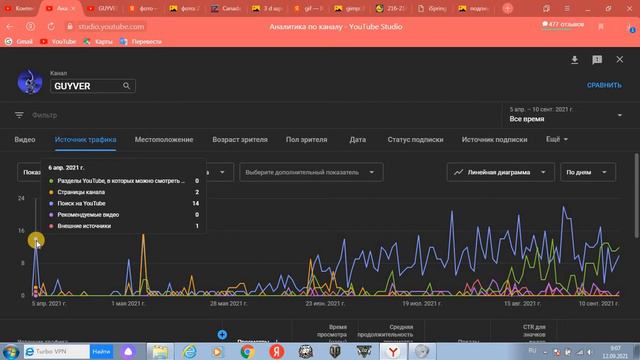Click the Найти search button in taskbar

coord(101,351)
